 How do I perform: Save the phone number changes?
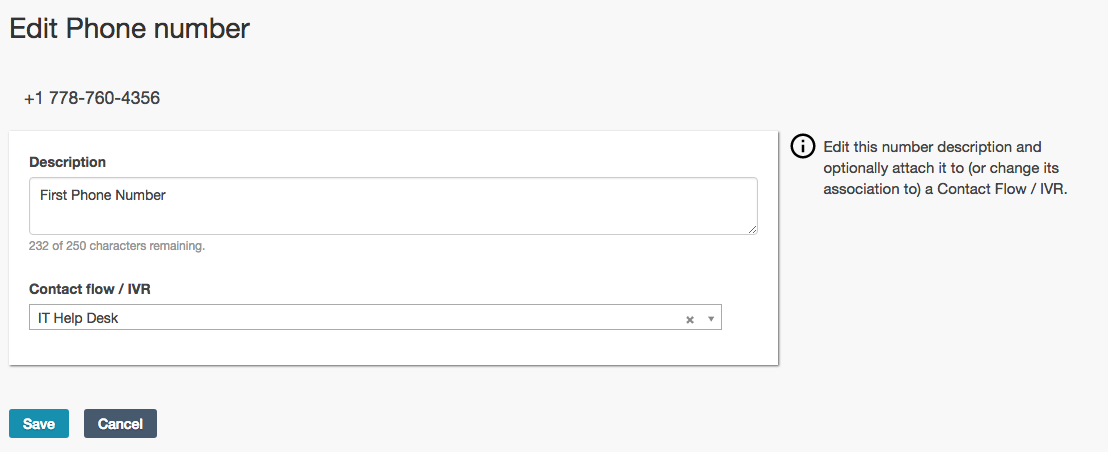(39, 424)
